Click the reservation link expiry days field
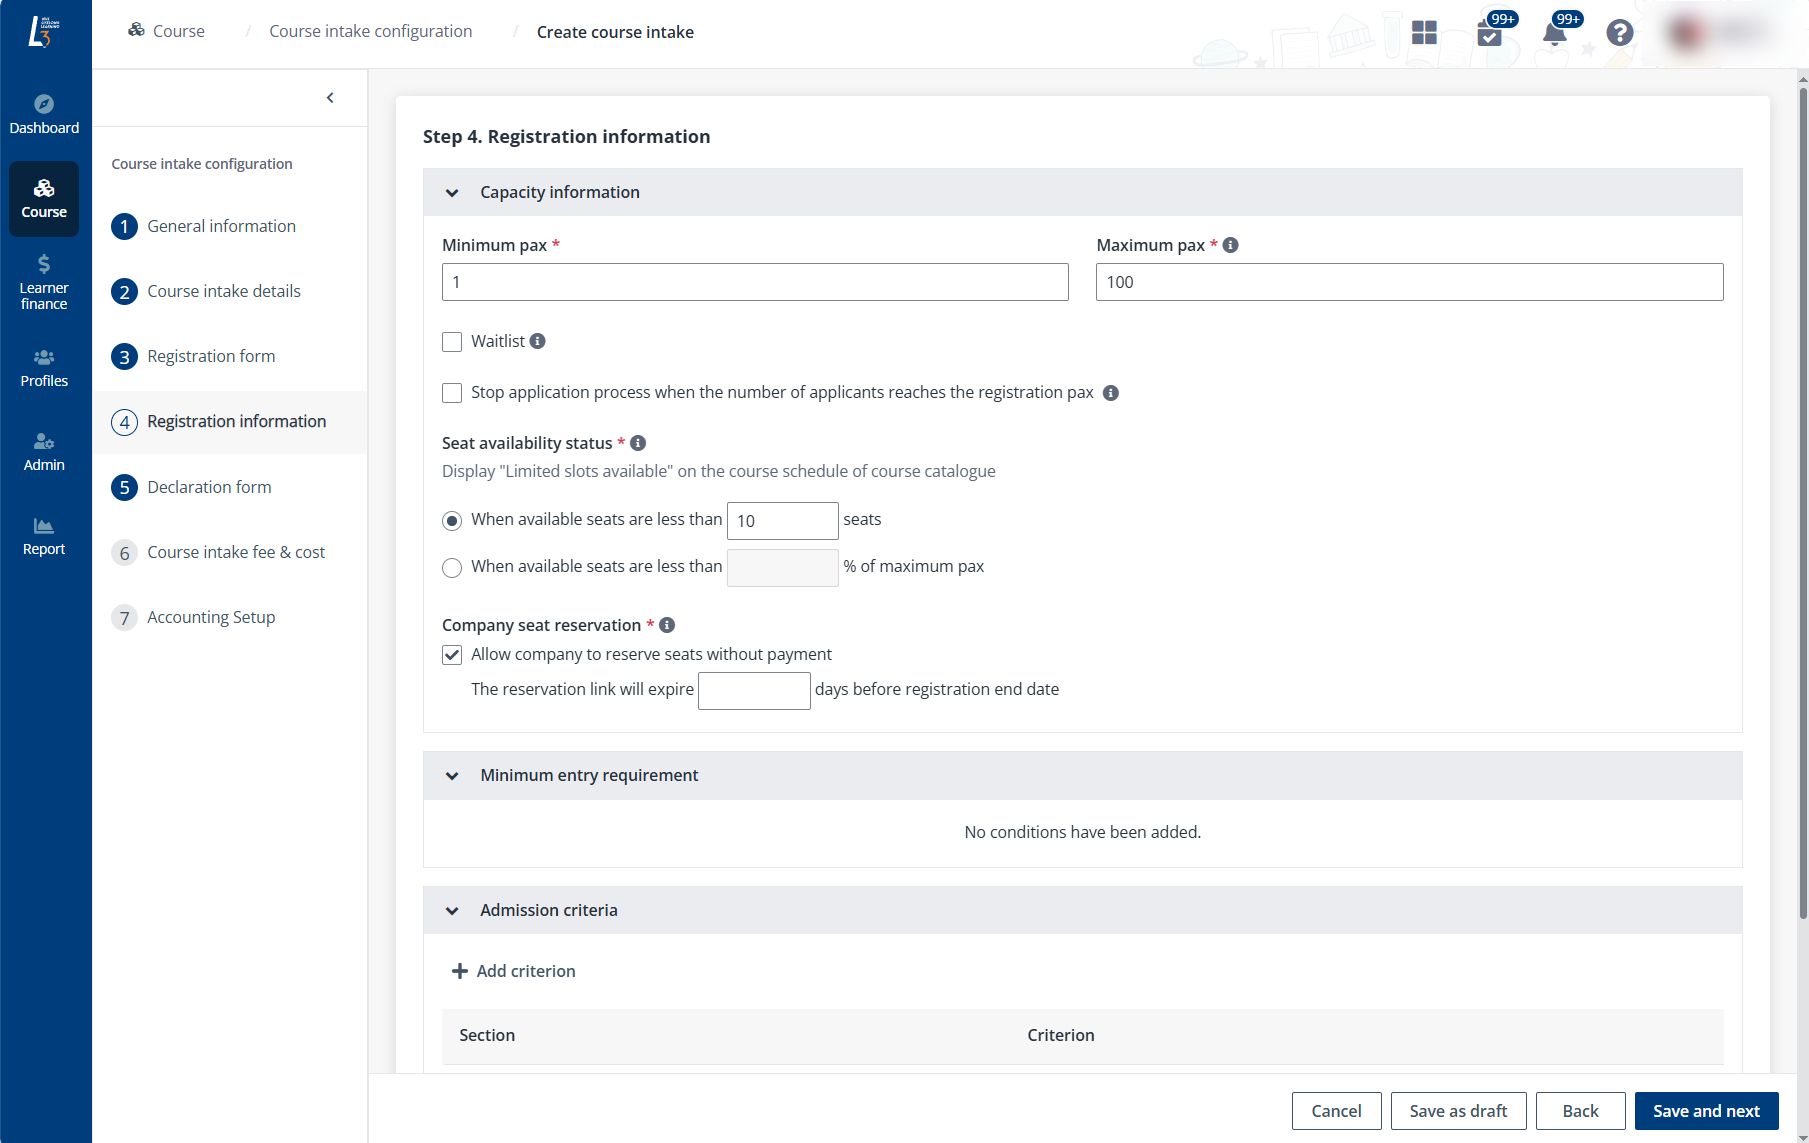The width and height of the screenshot is (1809, 1143). (754, 691)
